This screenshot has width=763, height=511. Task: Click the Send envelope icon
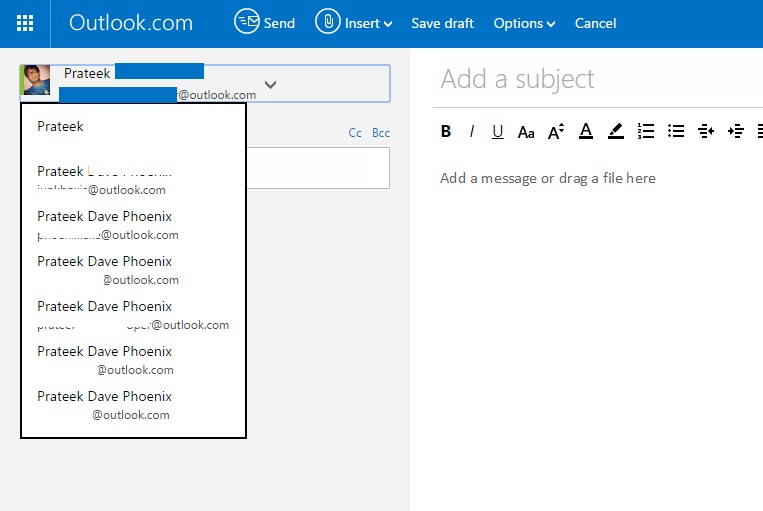tap(247, 21)
